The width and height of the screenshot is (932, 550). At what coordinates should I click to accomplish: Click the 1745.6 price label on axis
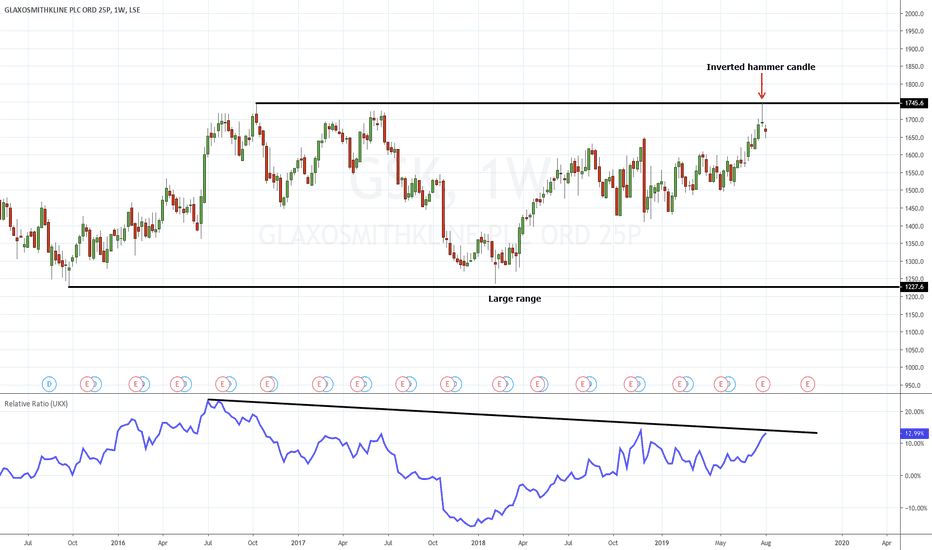[x=914, y=103]
